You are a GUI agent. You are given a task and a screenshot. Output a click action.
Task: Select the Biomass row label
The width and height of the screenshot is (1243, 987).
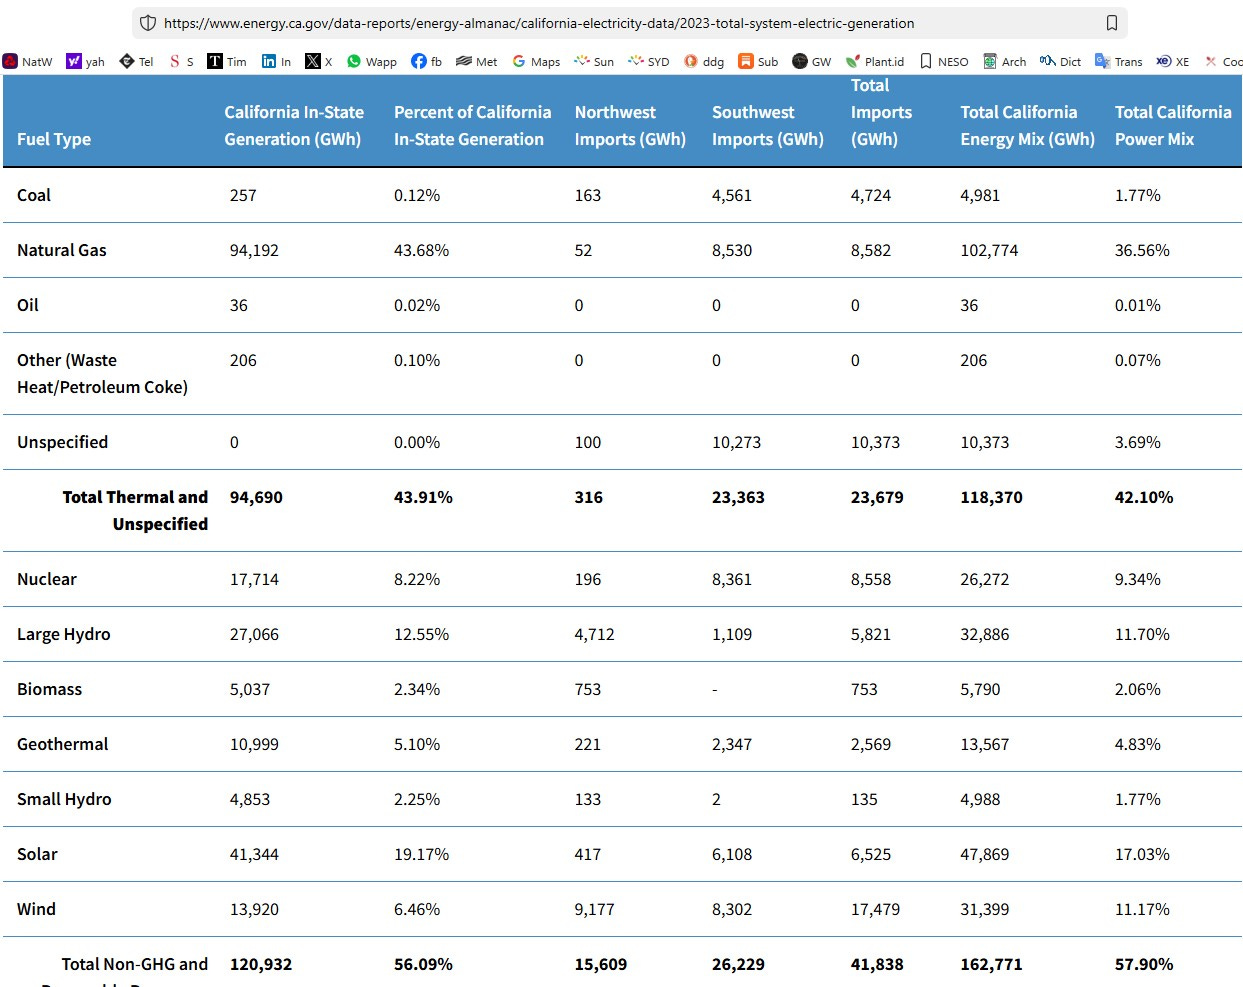[x=50, y=689]
